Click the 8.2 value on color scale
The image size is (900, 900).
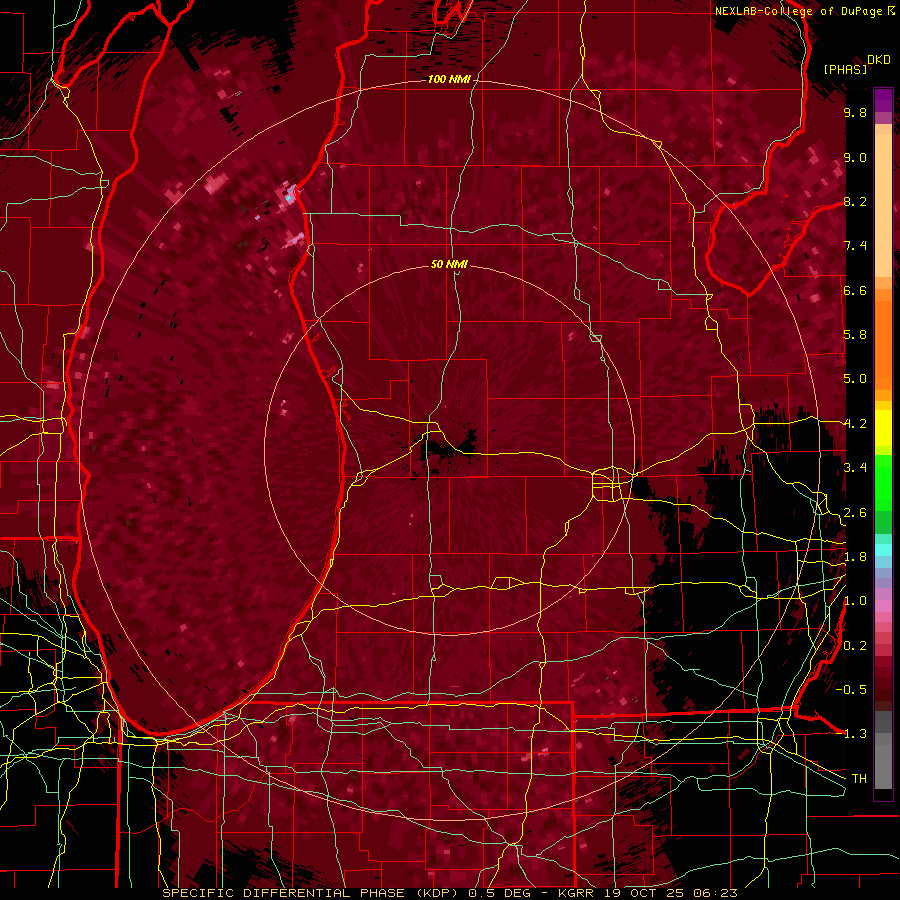pos(855,201)
